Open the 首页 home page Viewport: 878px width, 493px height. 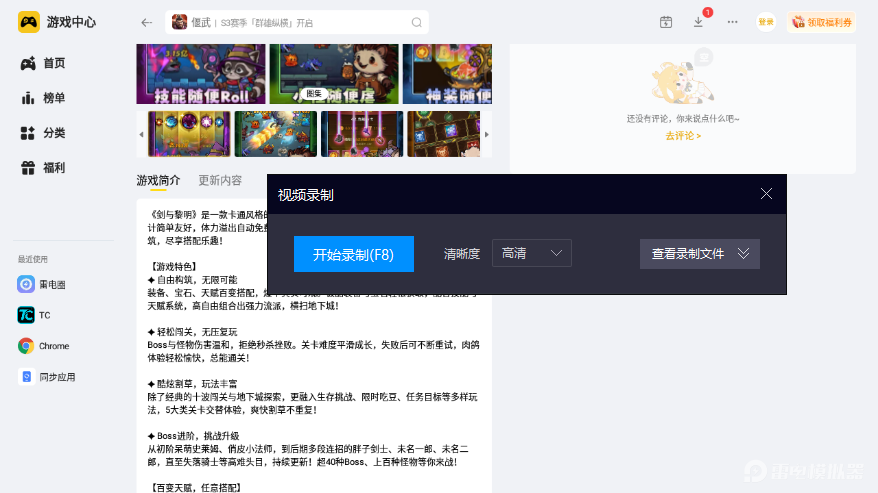click(x=43, y=63)
